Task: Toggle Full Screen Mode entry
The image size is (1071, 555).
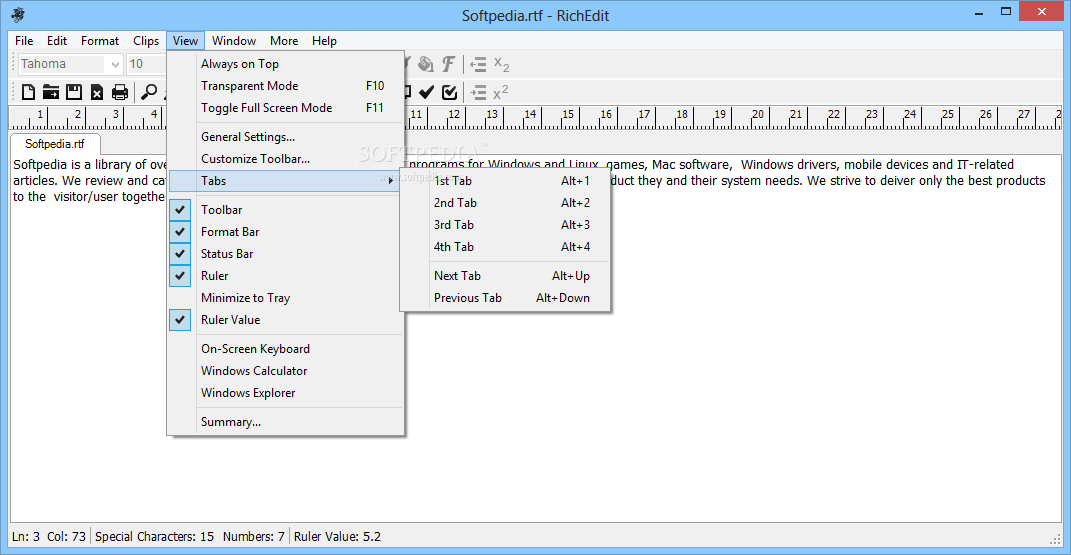Action: pos(286,108)
